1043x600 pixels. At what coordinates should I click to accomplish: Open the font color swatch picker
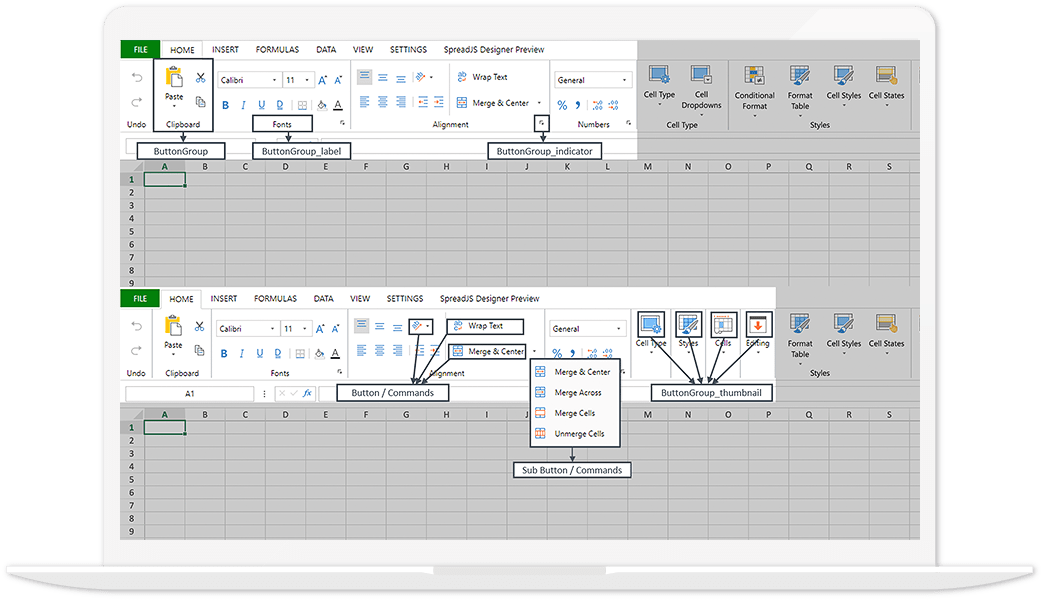coord(340,104)
